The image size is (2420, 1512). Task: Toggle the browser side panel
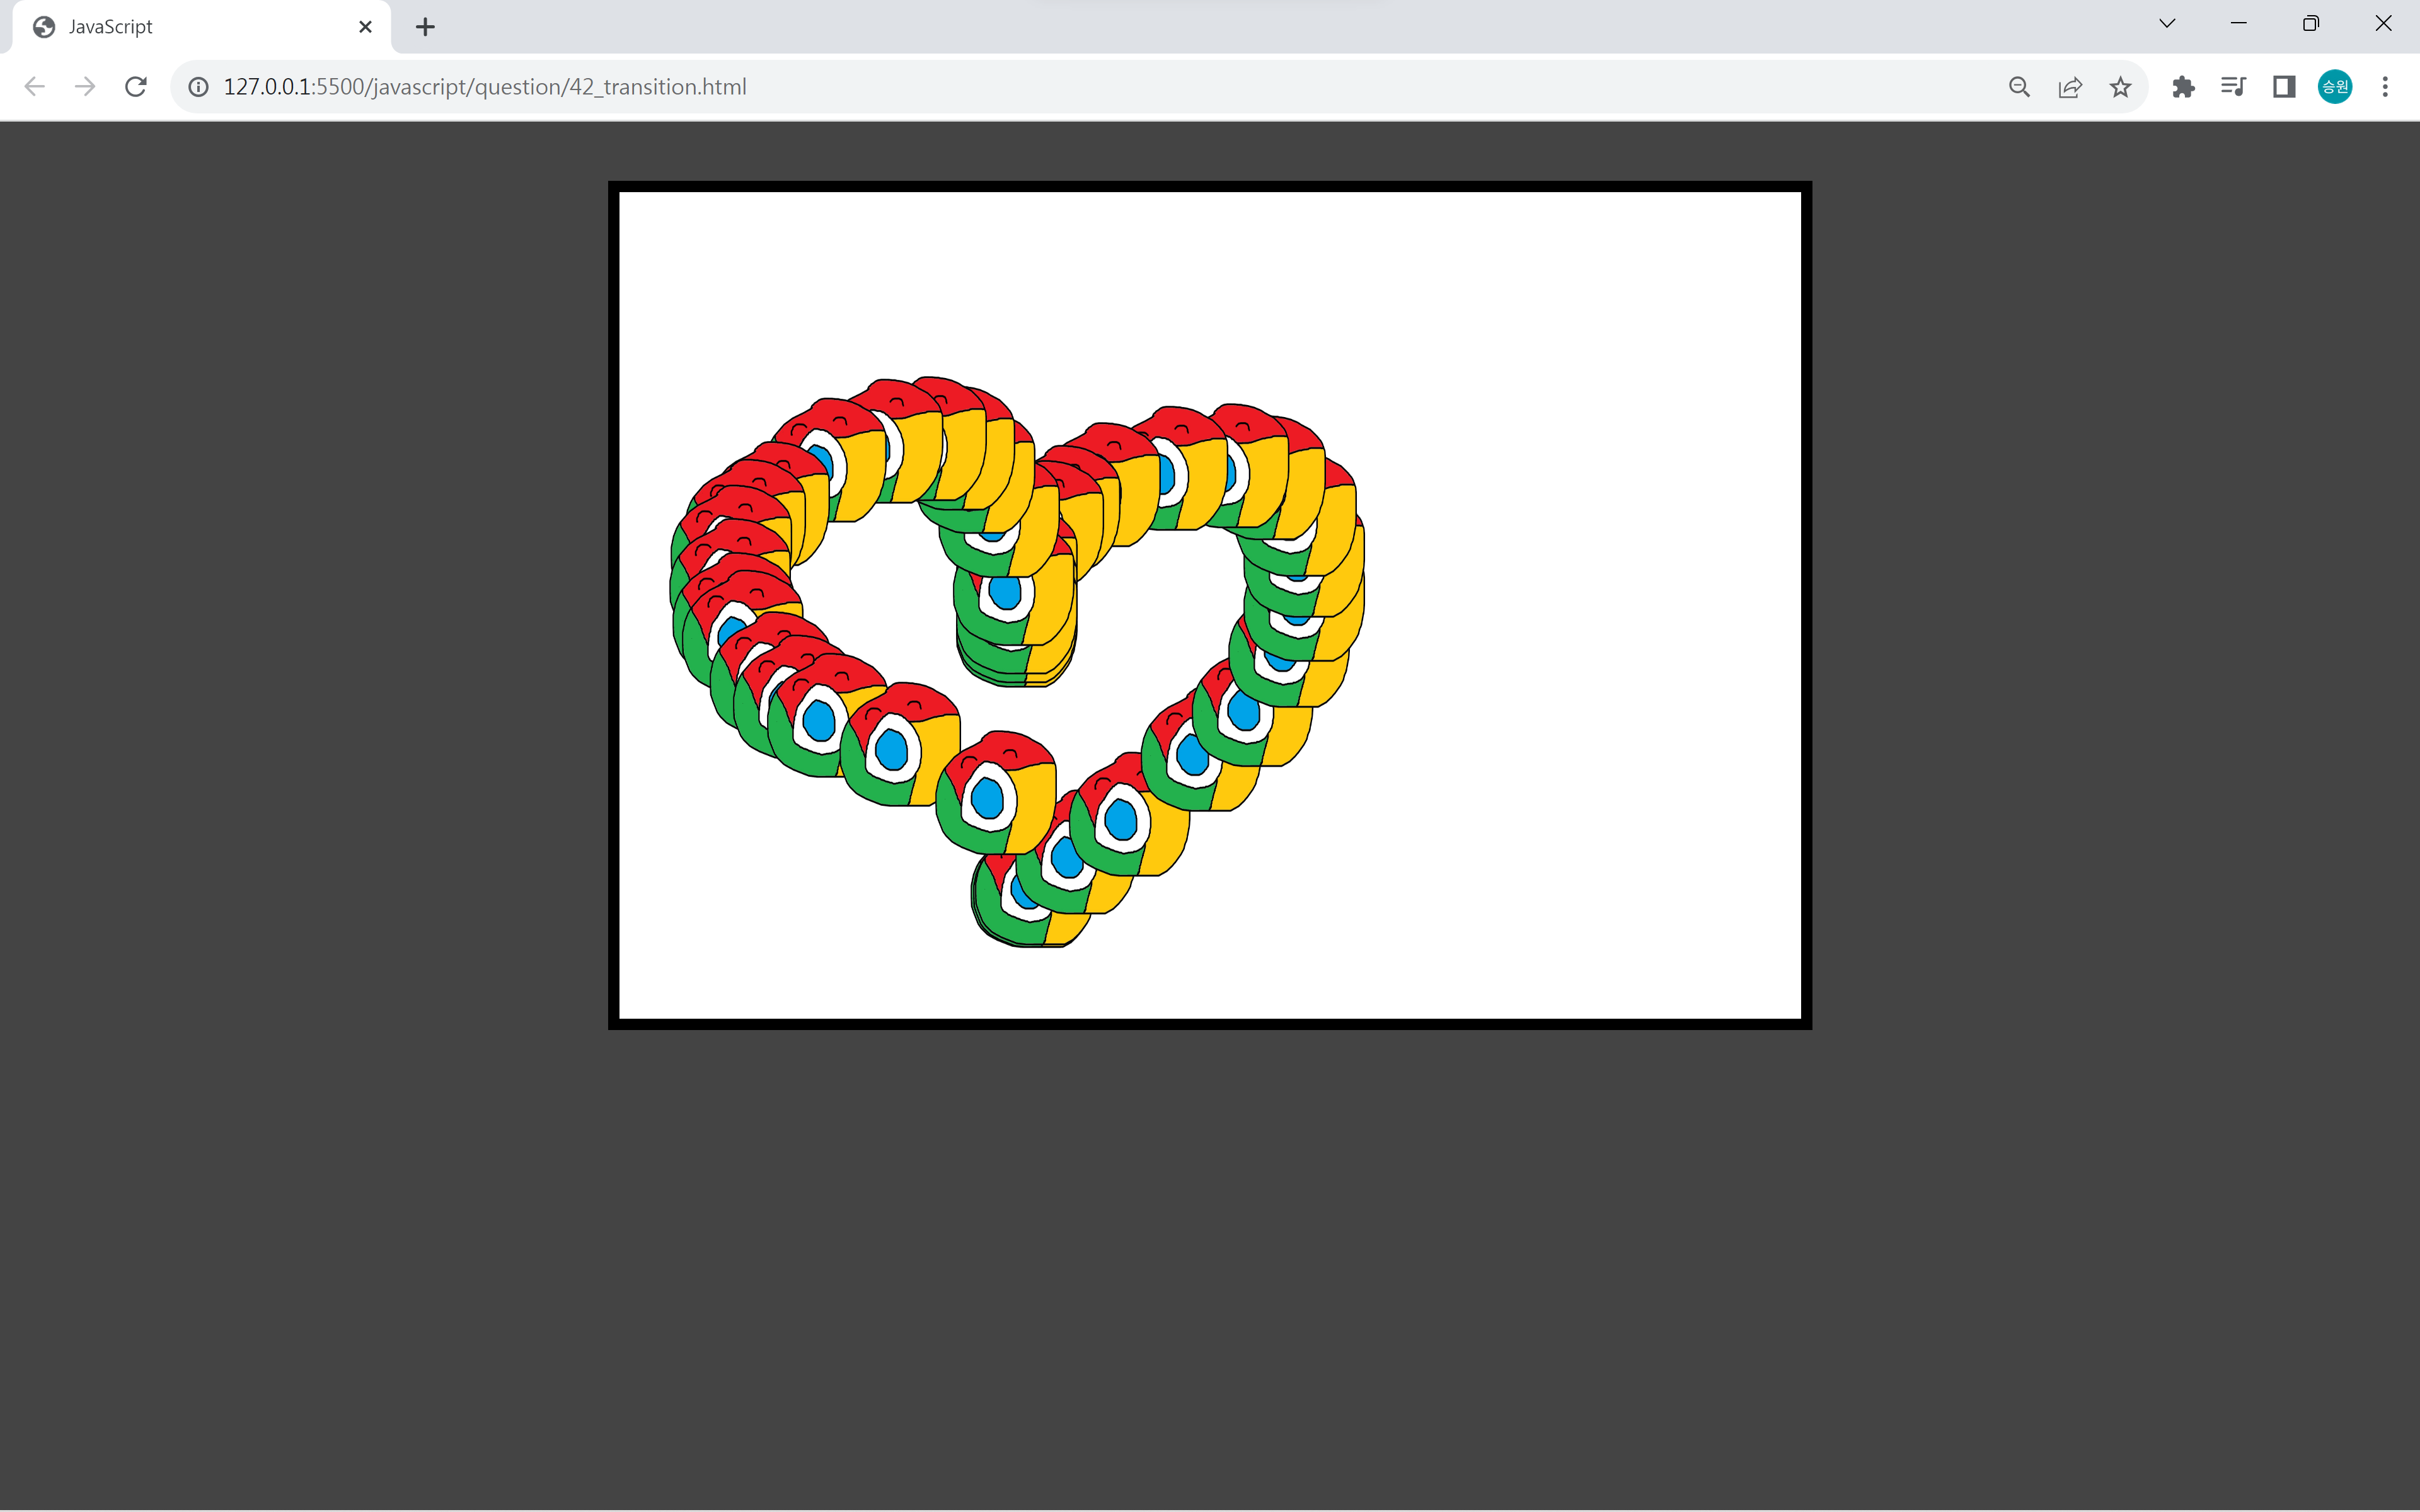[2284, 87]
